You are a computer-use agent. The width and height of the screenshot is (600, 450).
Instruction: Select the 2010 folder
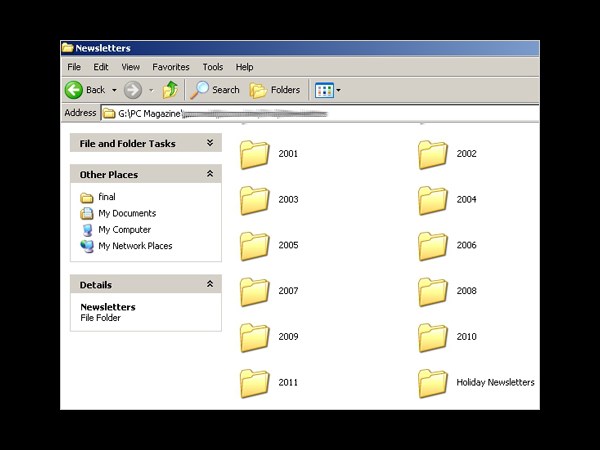click(x=433, y=337)
